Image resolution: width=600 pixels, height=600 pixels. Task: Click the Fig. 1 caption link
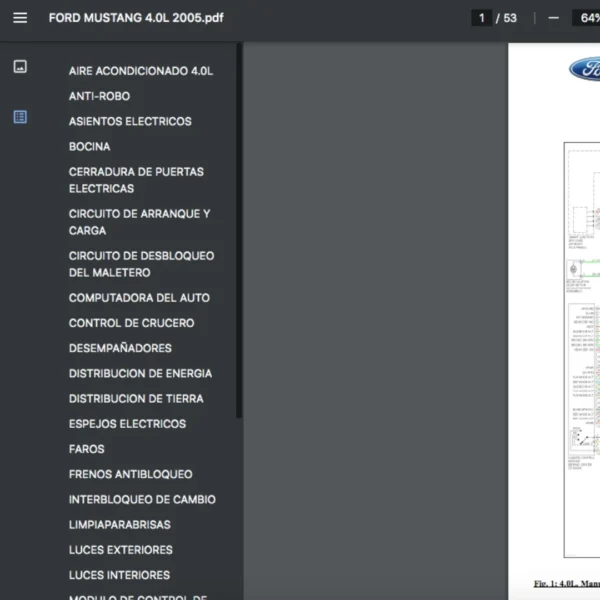click(x=567, y=584)
